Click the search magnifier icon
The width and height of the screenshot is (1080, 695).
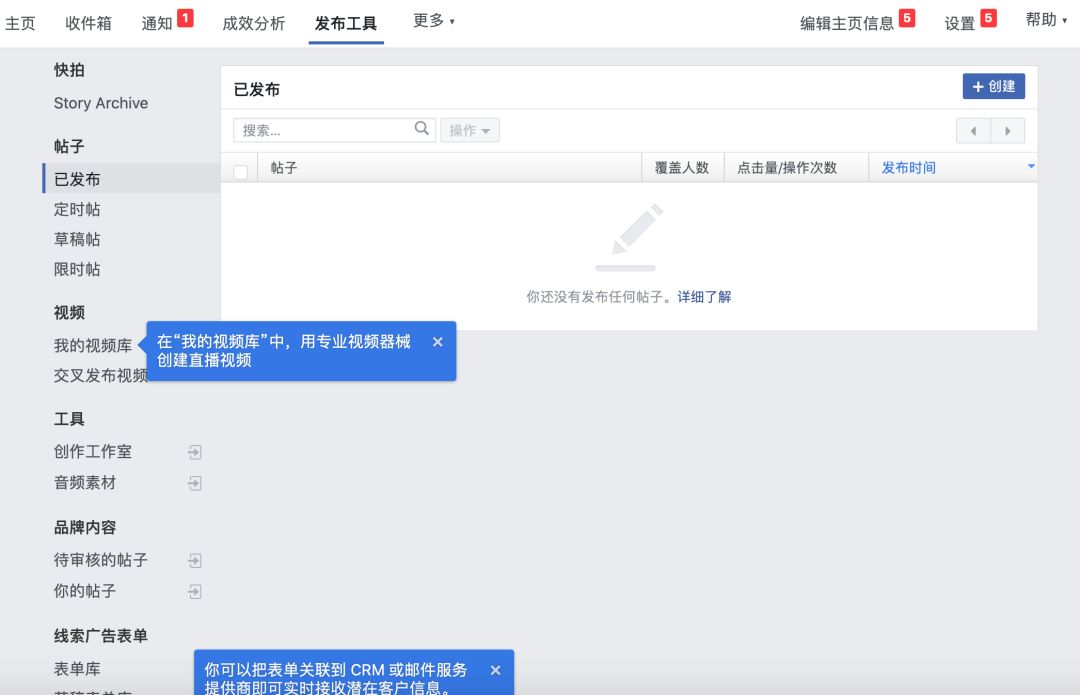[x=422, y=128]
